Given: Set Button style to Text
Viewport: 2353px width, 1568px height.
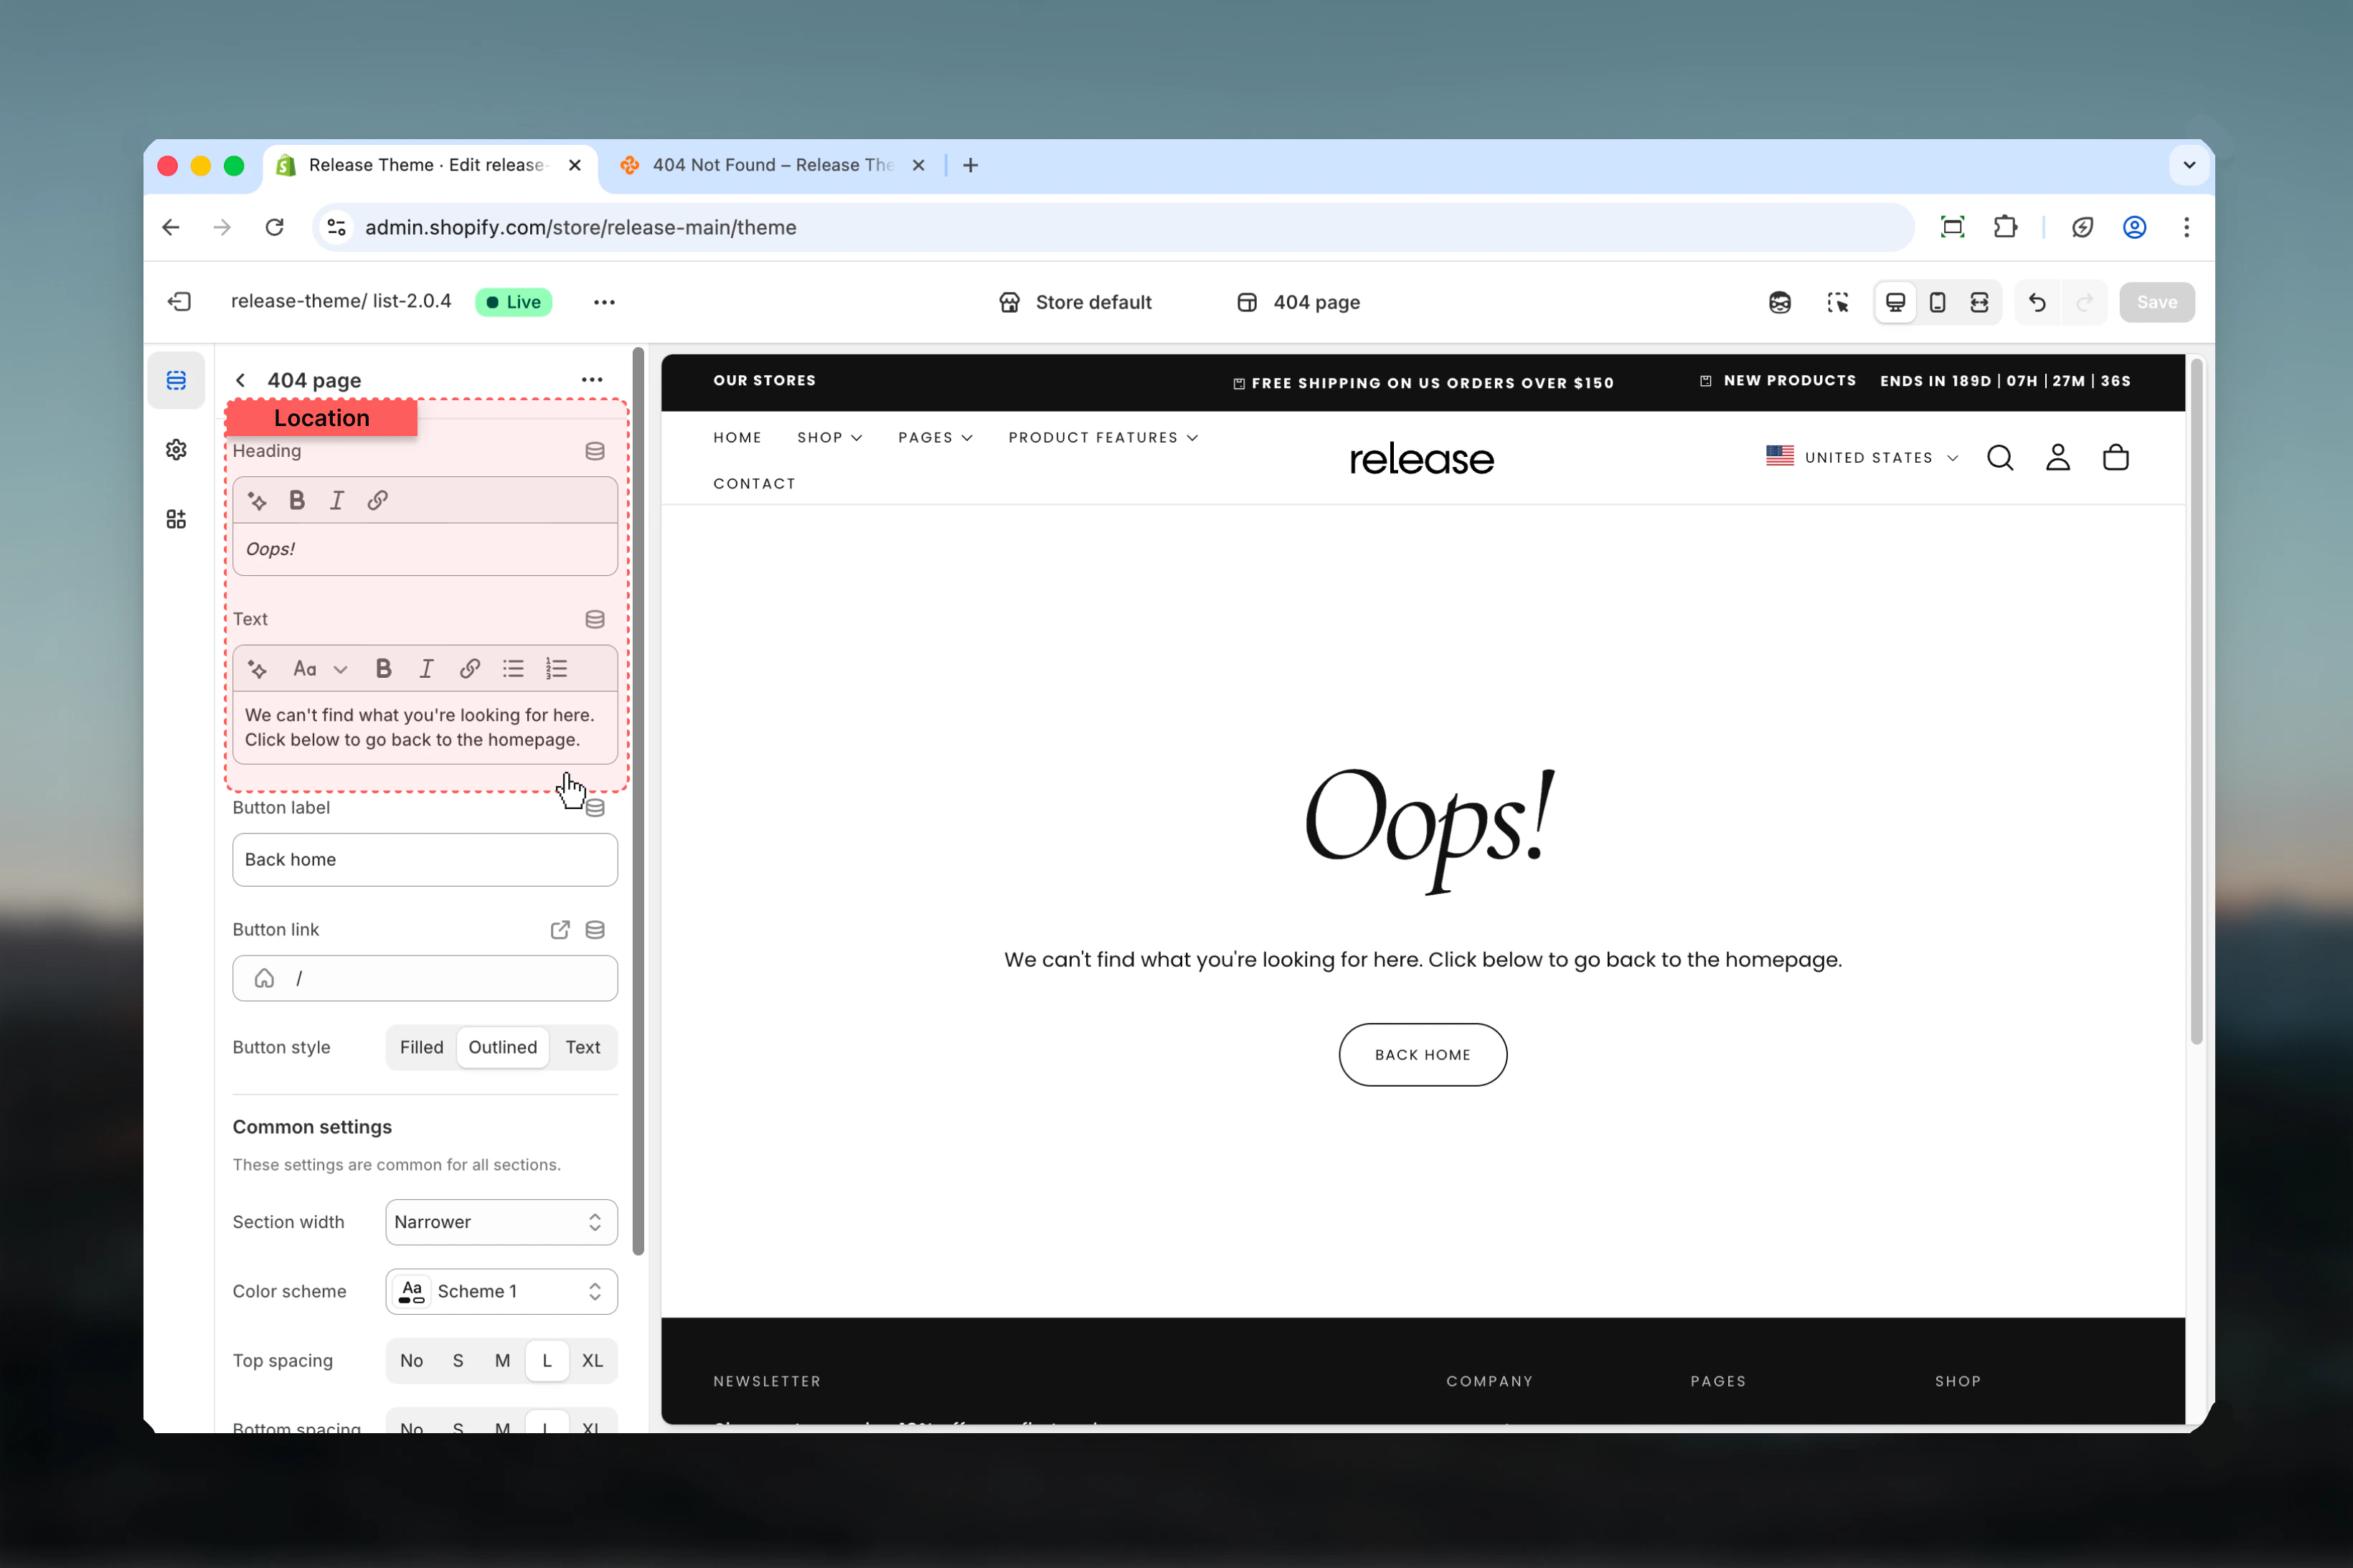Looking at the screenshot, I should (x=583, y=1048).
